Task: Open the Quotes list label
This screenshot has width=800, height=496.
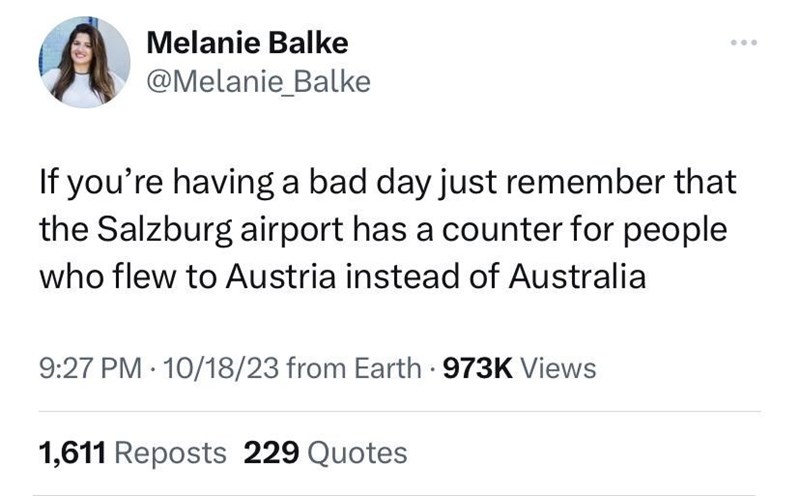Action: [358, 453]
